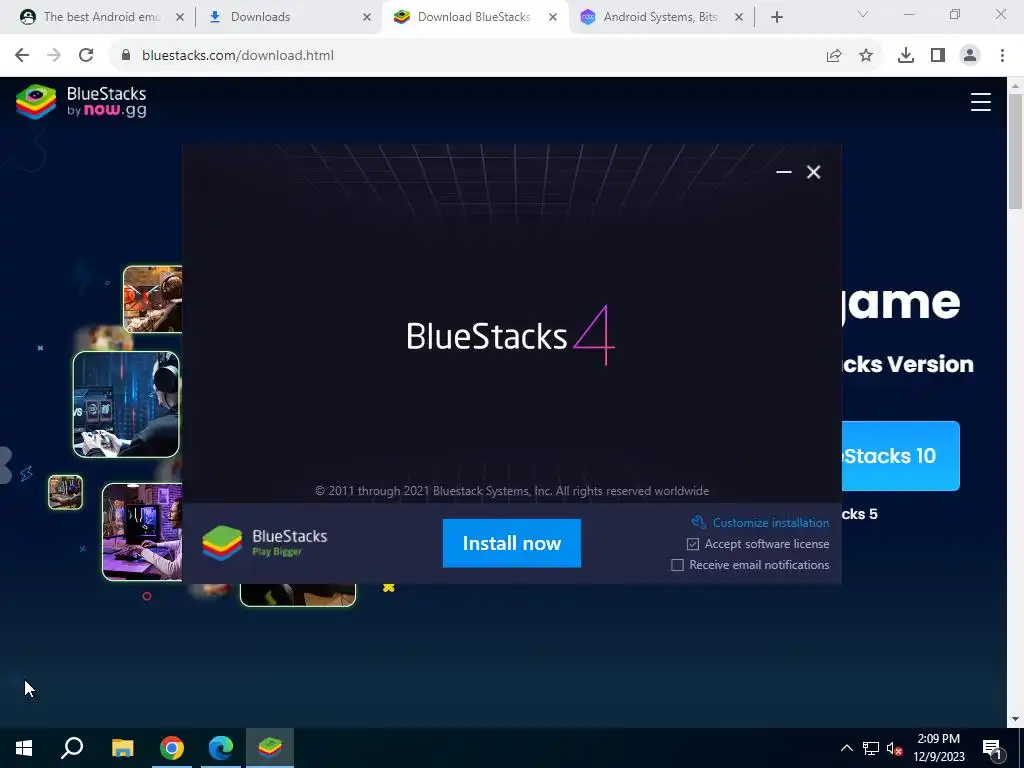Close the BlueStacks installer window
1024x768 pixels.
coord(813,172)
